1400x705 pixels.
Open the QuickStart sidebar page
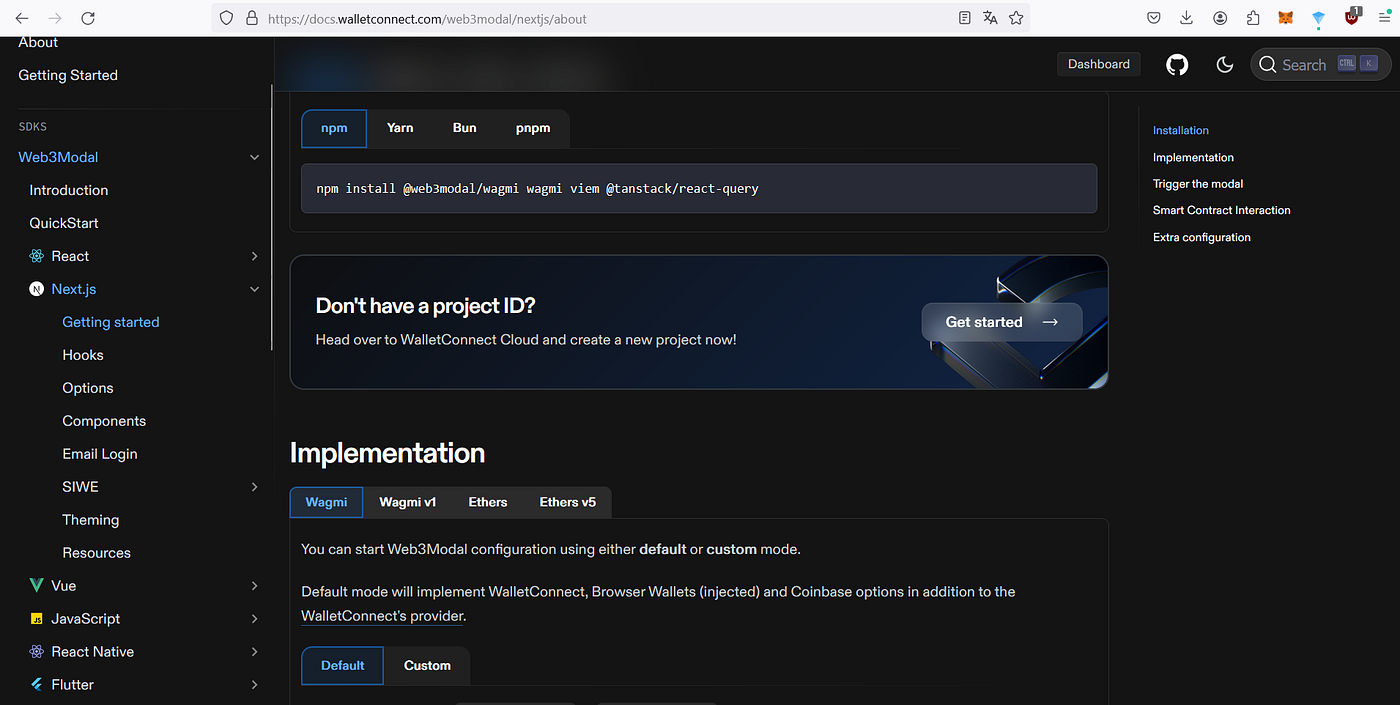[64, 223]
